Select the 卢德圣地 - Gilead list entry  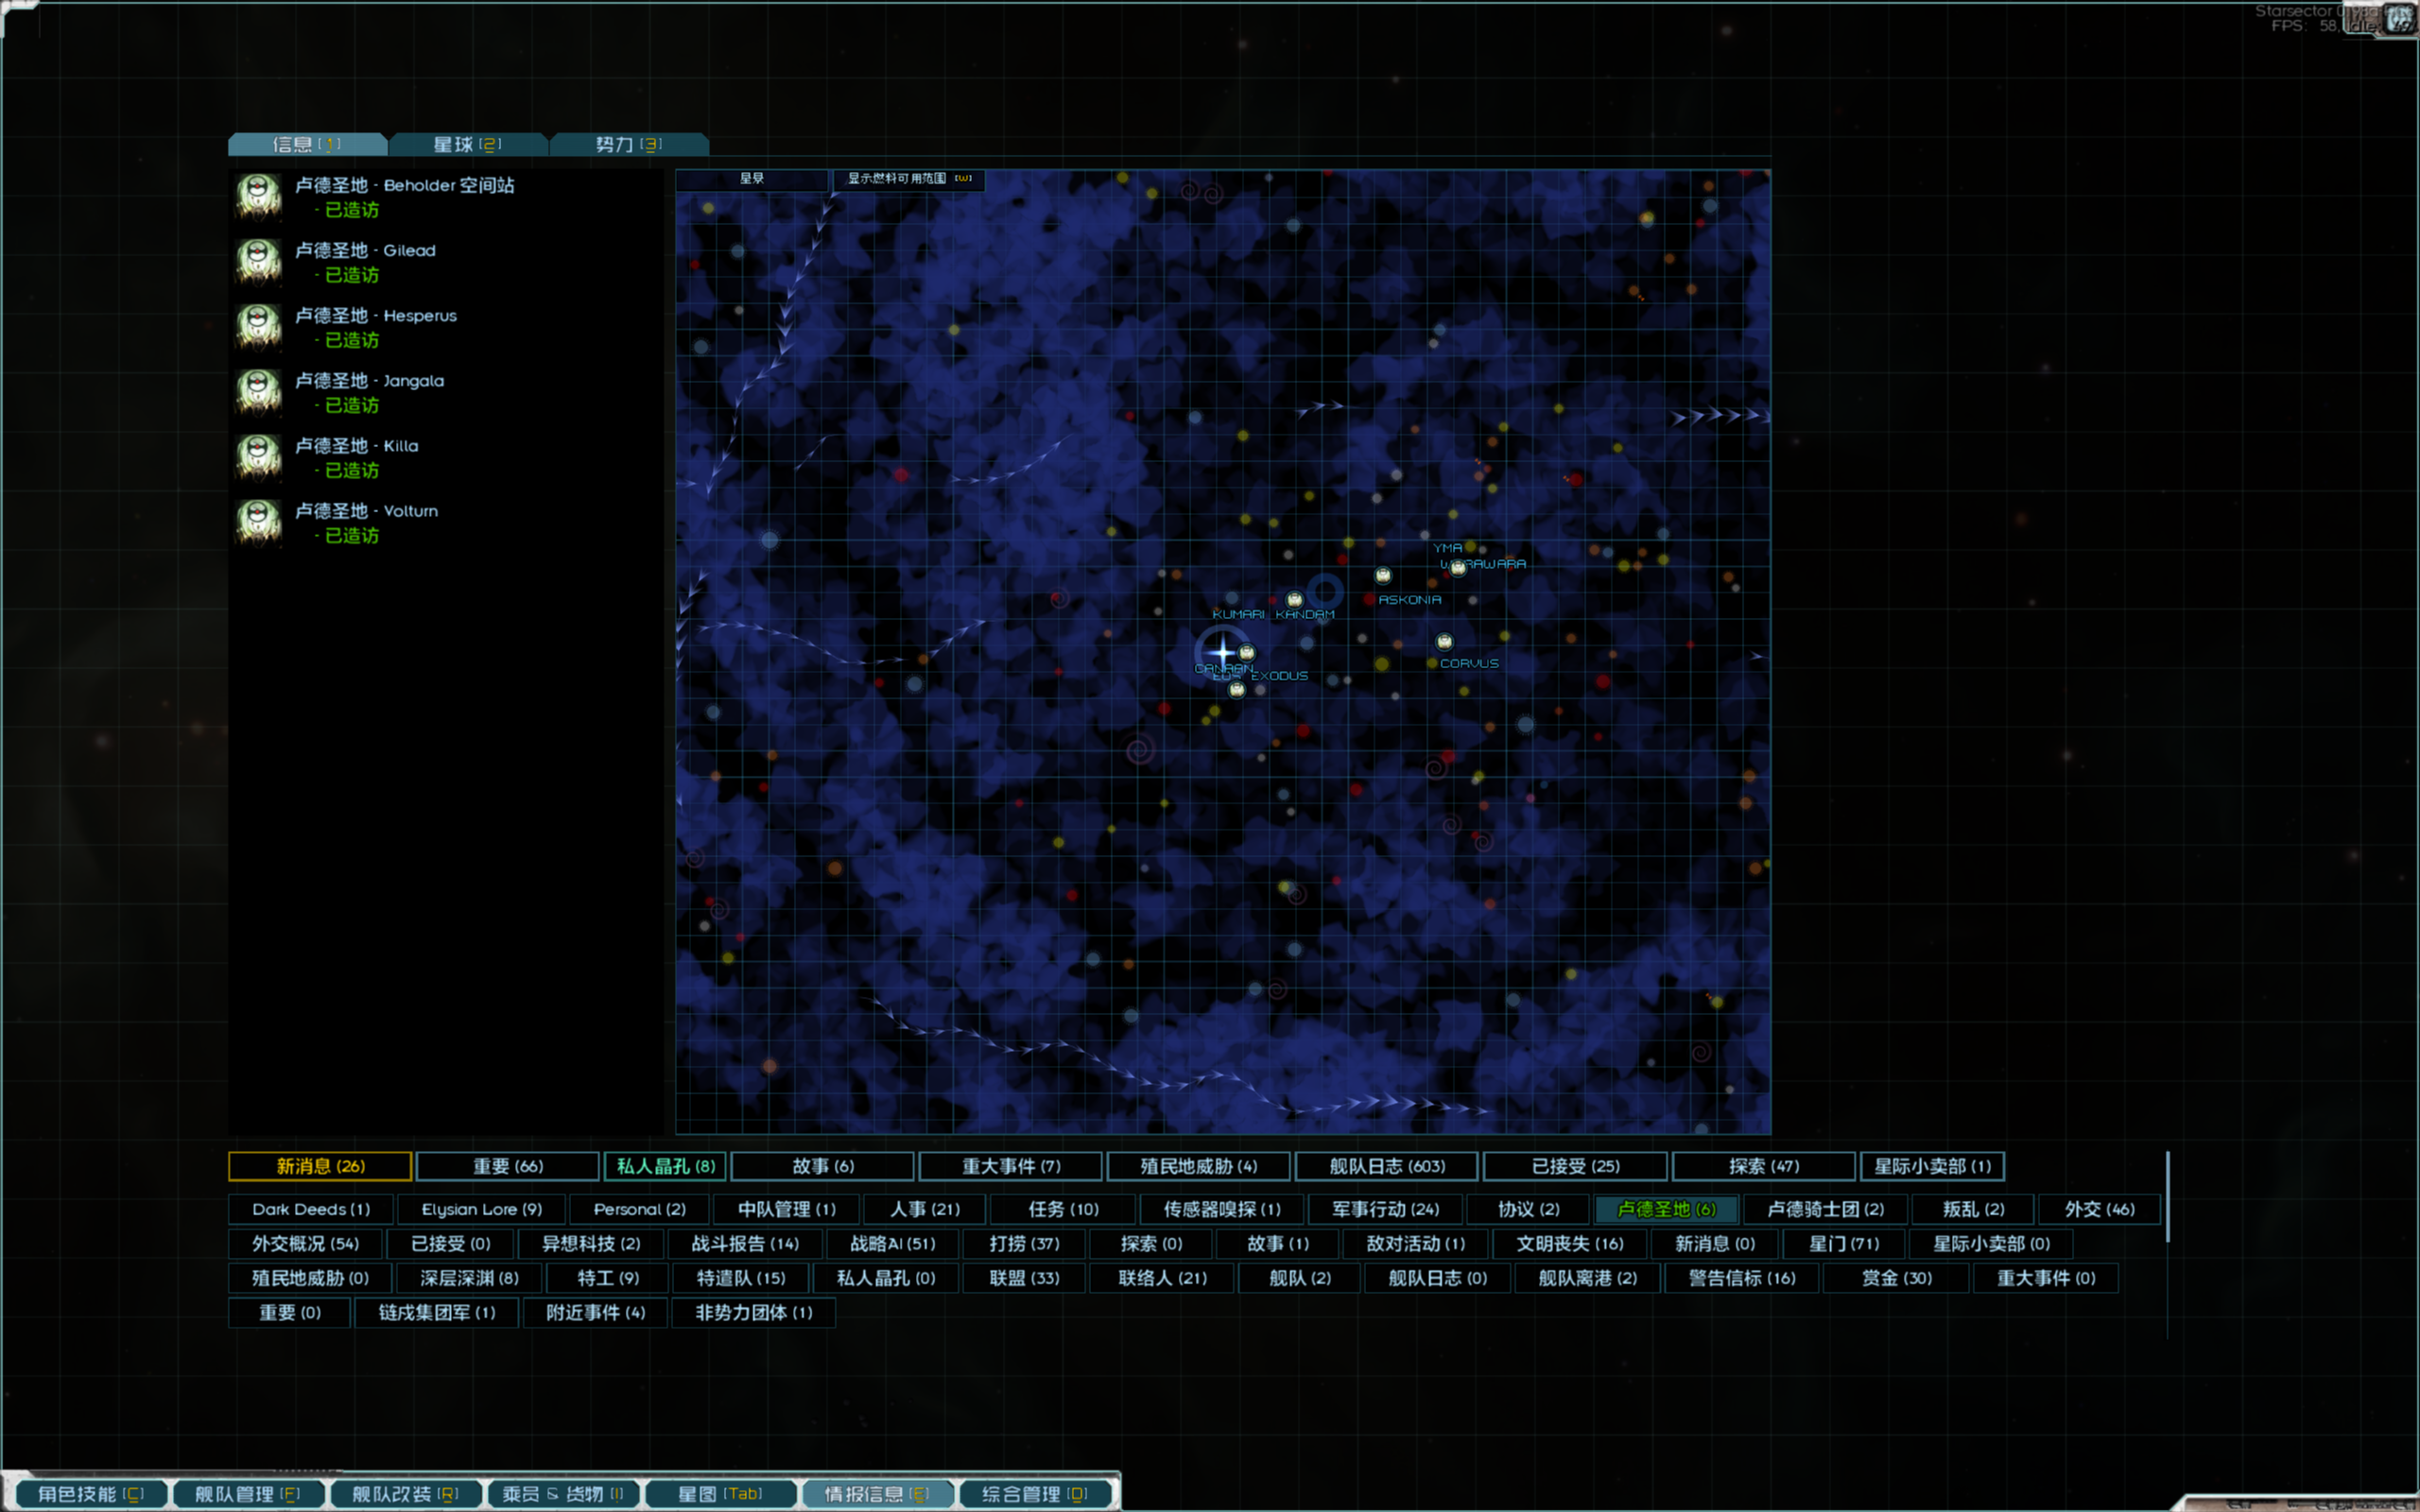point(445,261)
